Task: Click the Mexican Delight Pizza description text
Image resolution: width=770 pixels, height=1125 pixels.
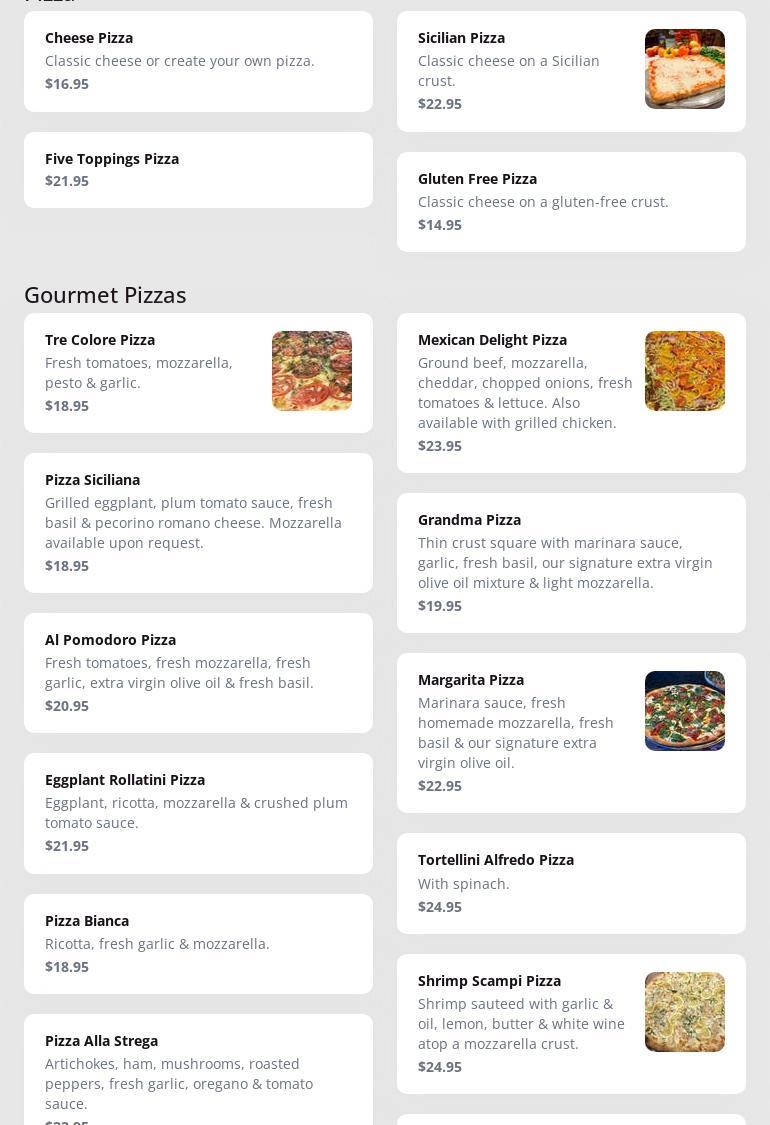Action: coord(525,393)
